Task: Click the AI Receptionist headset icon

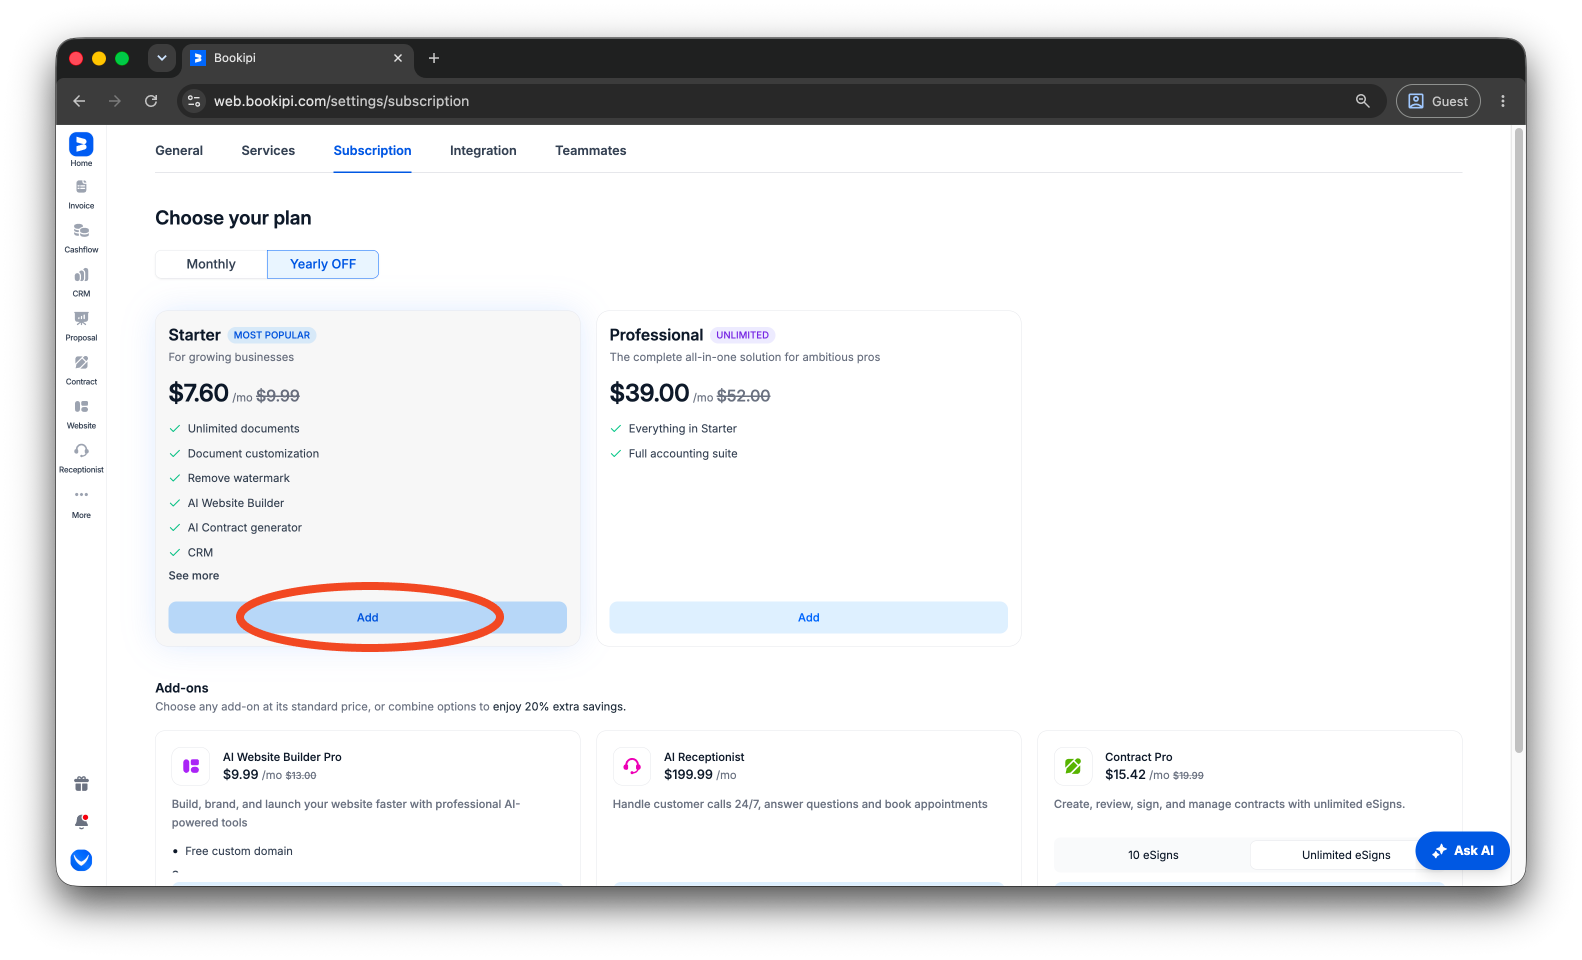Action: click(x=632, y=766)
